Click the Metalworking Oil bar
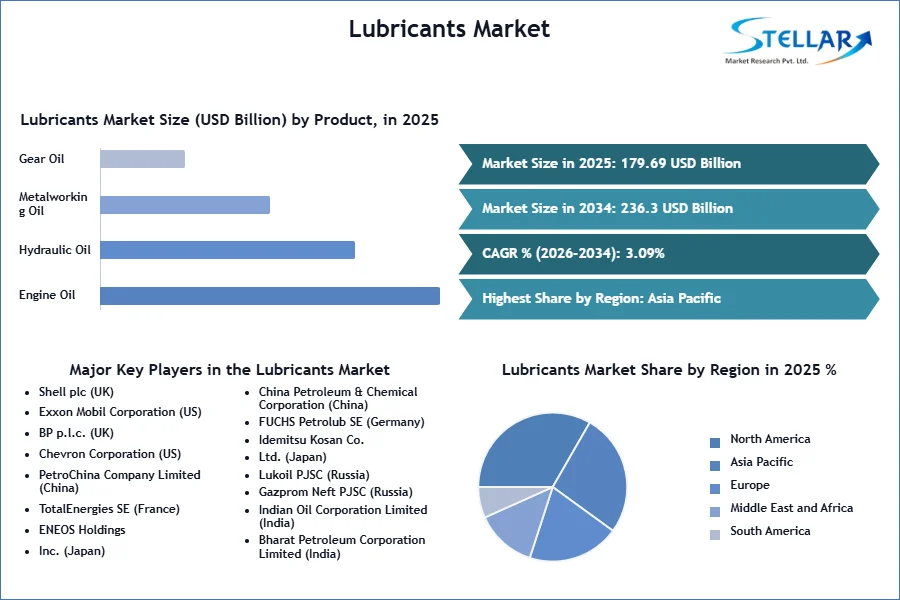The height and width of the screenshot is (600, 900). click(185, 205)
